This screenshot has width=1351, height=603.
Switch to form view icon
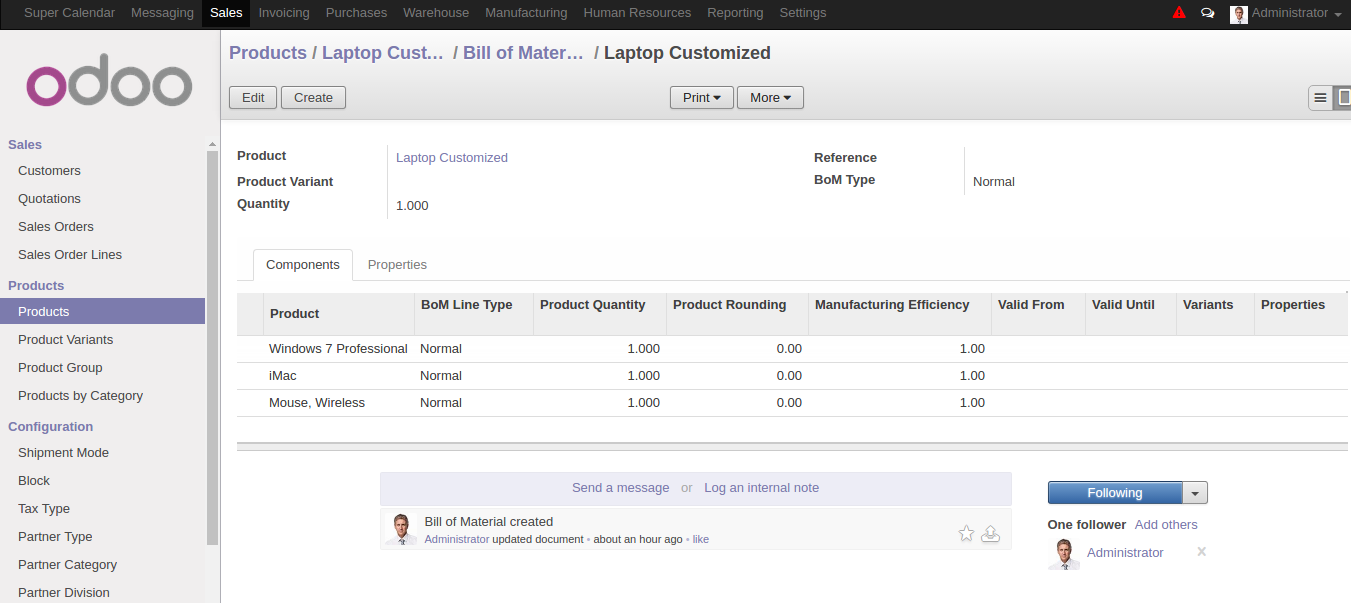(1343, 97)
